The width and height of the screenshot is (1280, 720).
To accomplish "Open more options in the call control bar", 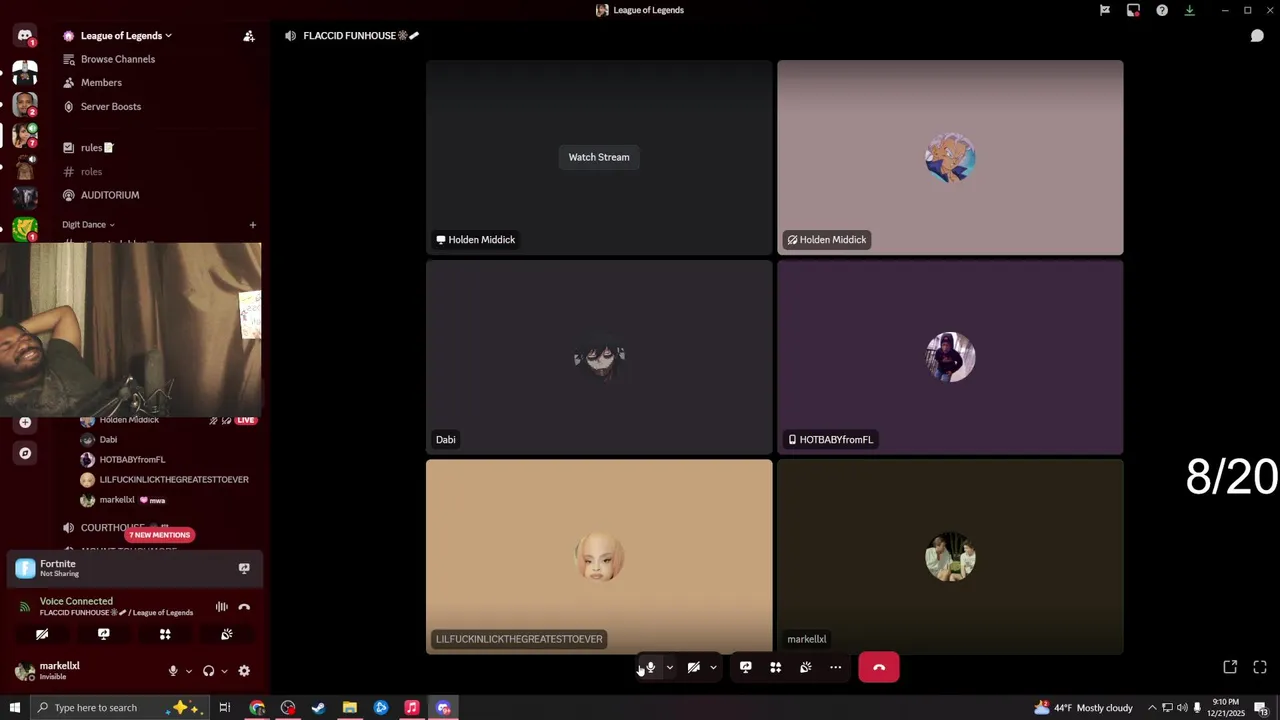I will pos(836,667).
